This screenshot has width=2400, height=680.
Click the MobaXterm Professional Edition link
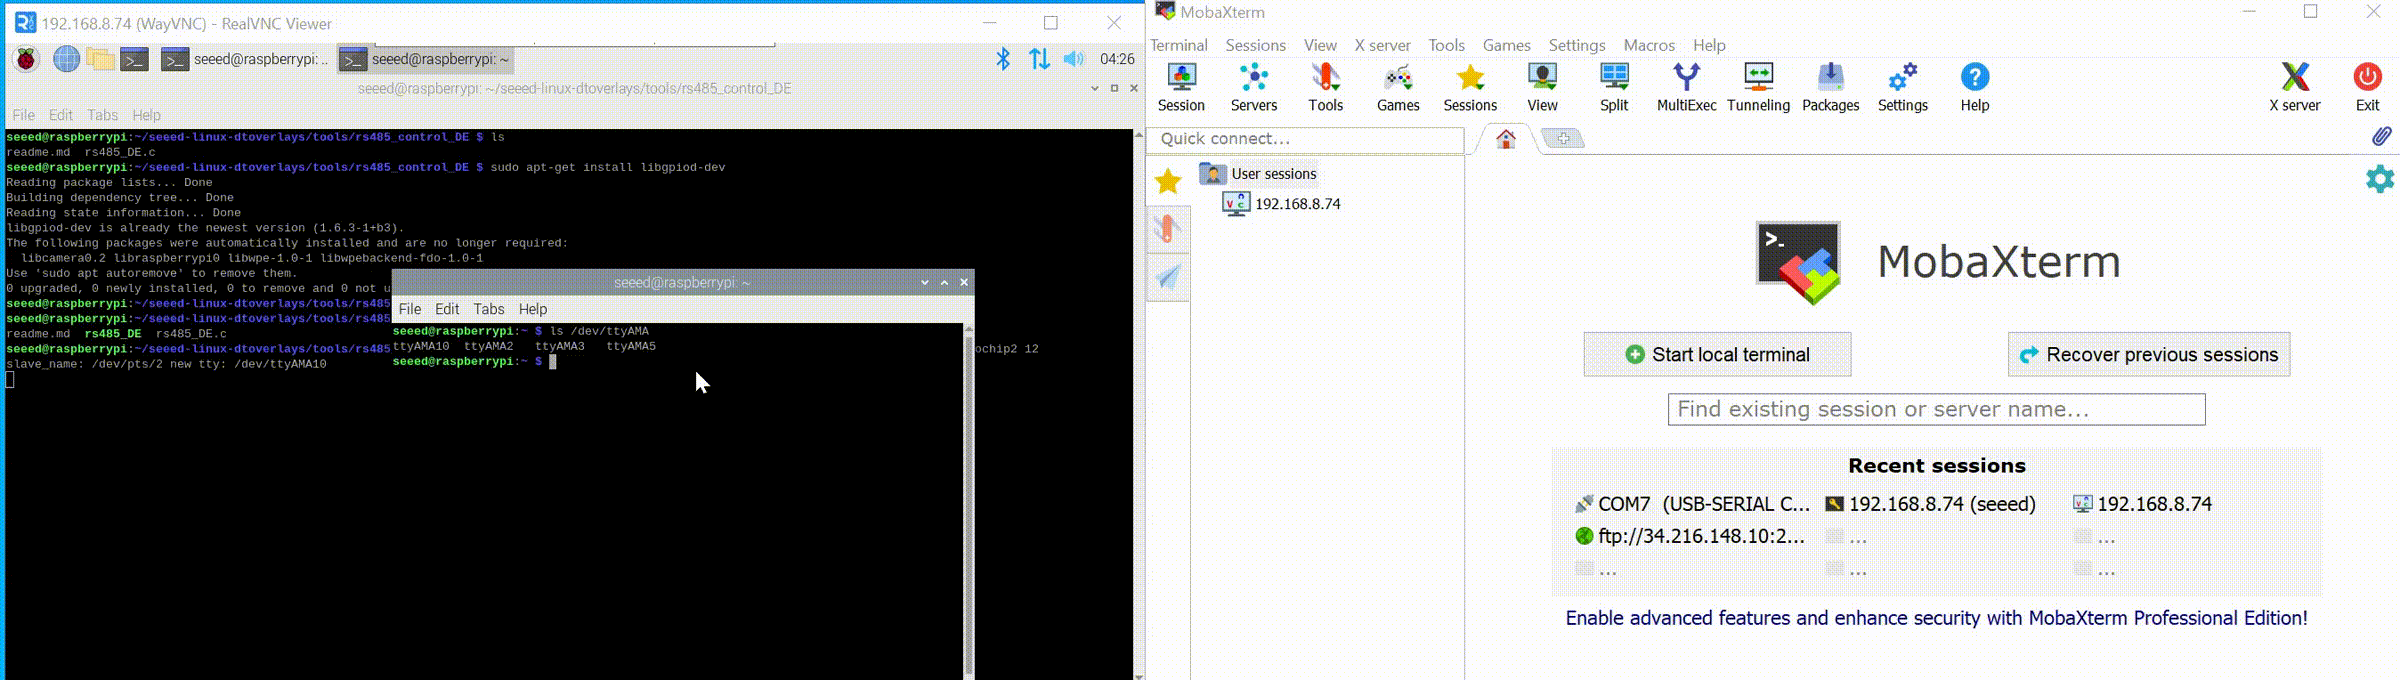1936,618
